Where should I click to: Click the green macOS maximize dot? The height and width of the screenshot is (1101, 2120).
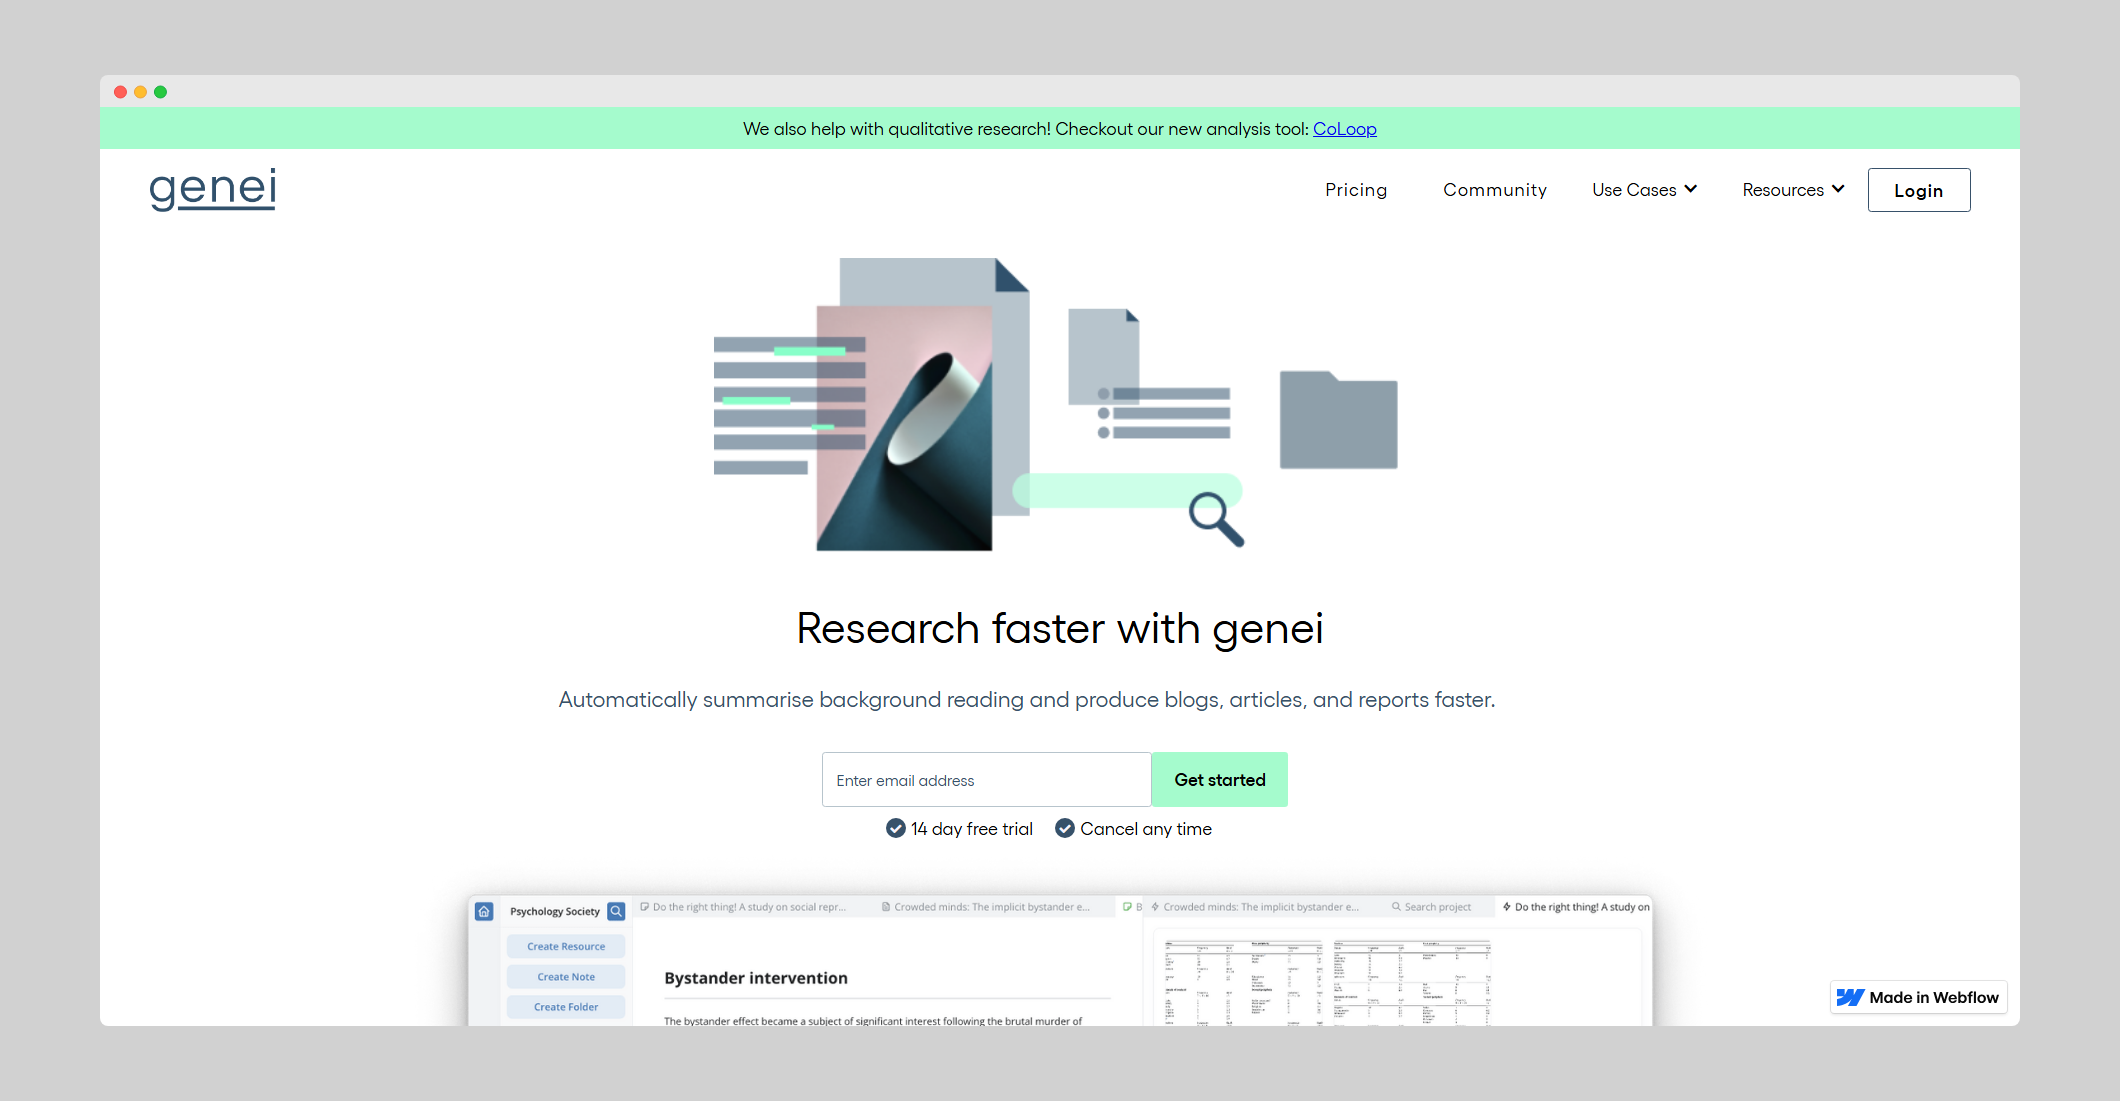click(160, 92)
